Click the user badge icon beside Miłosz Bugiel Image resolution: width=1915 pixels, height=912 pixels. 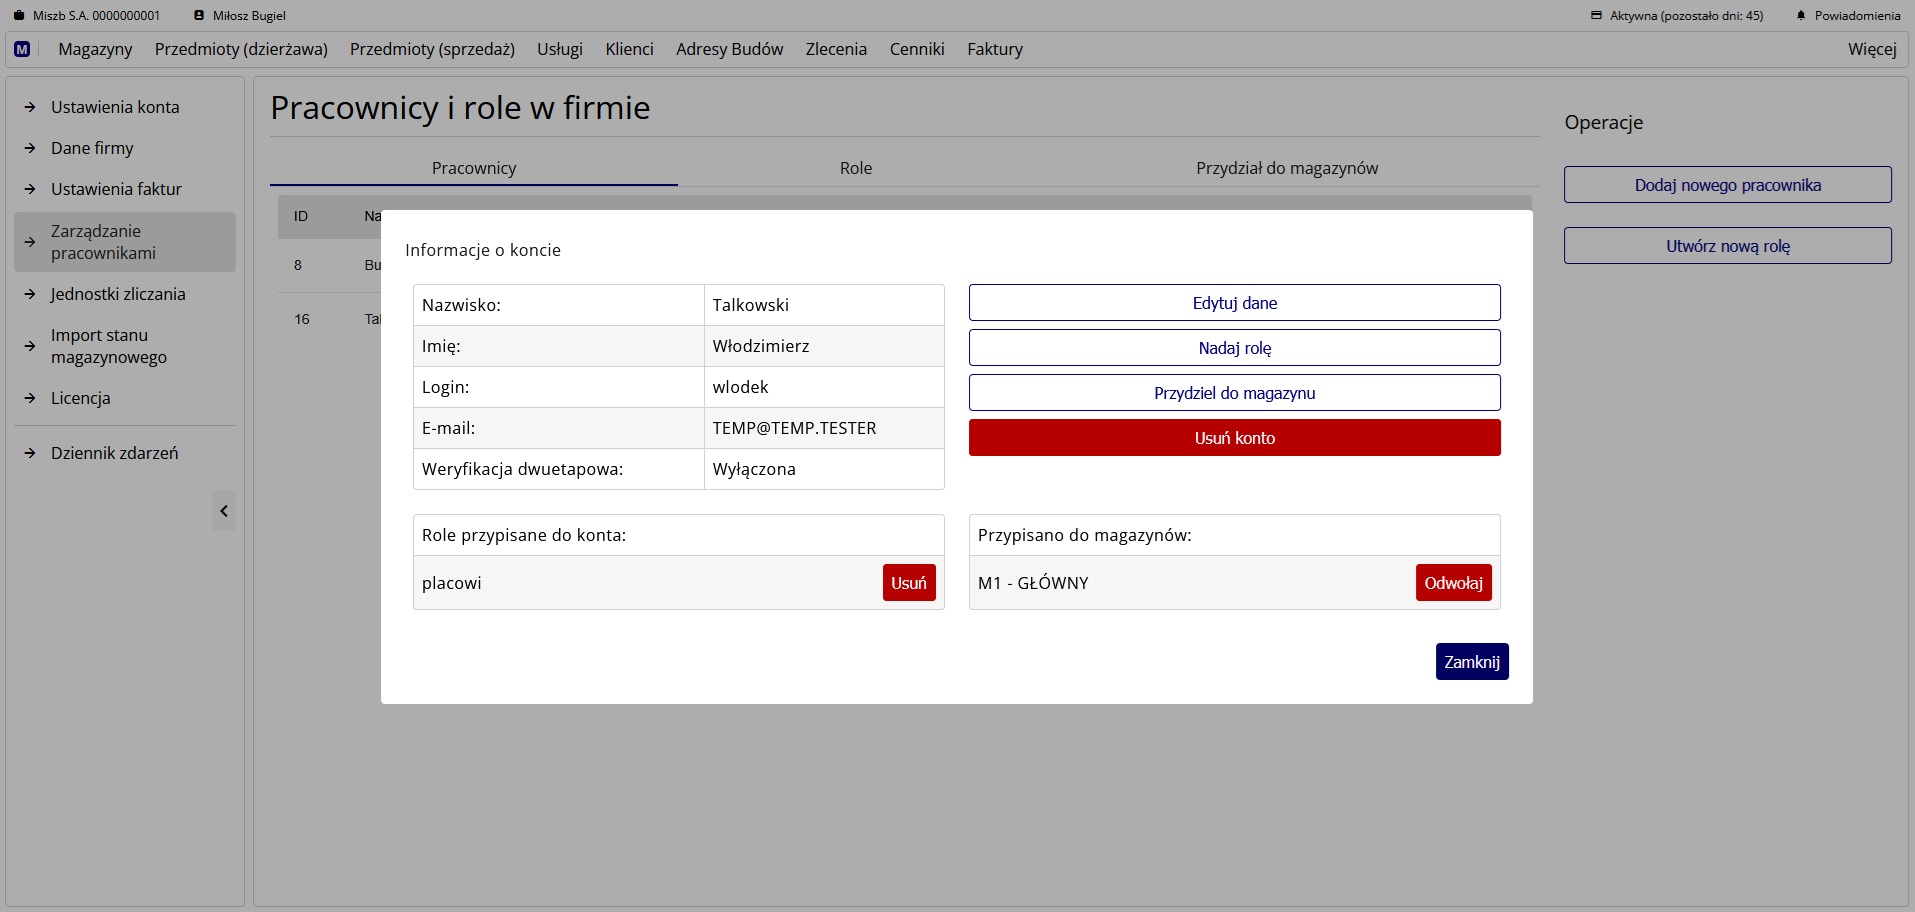(x=200, y=15)
